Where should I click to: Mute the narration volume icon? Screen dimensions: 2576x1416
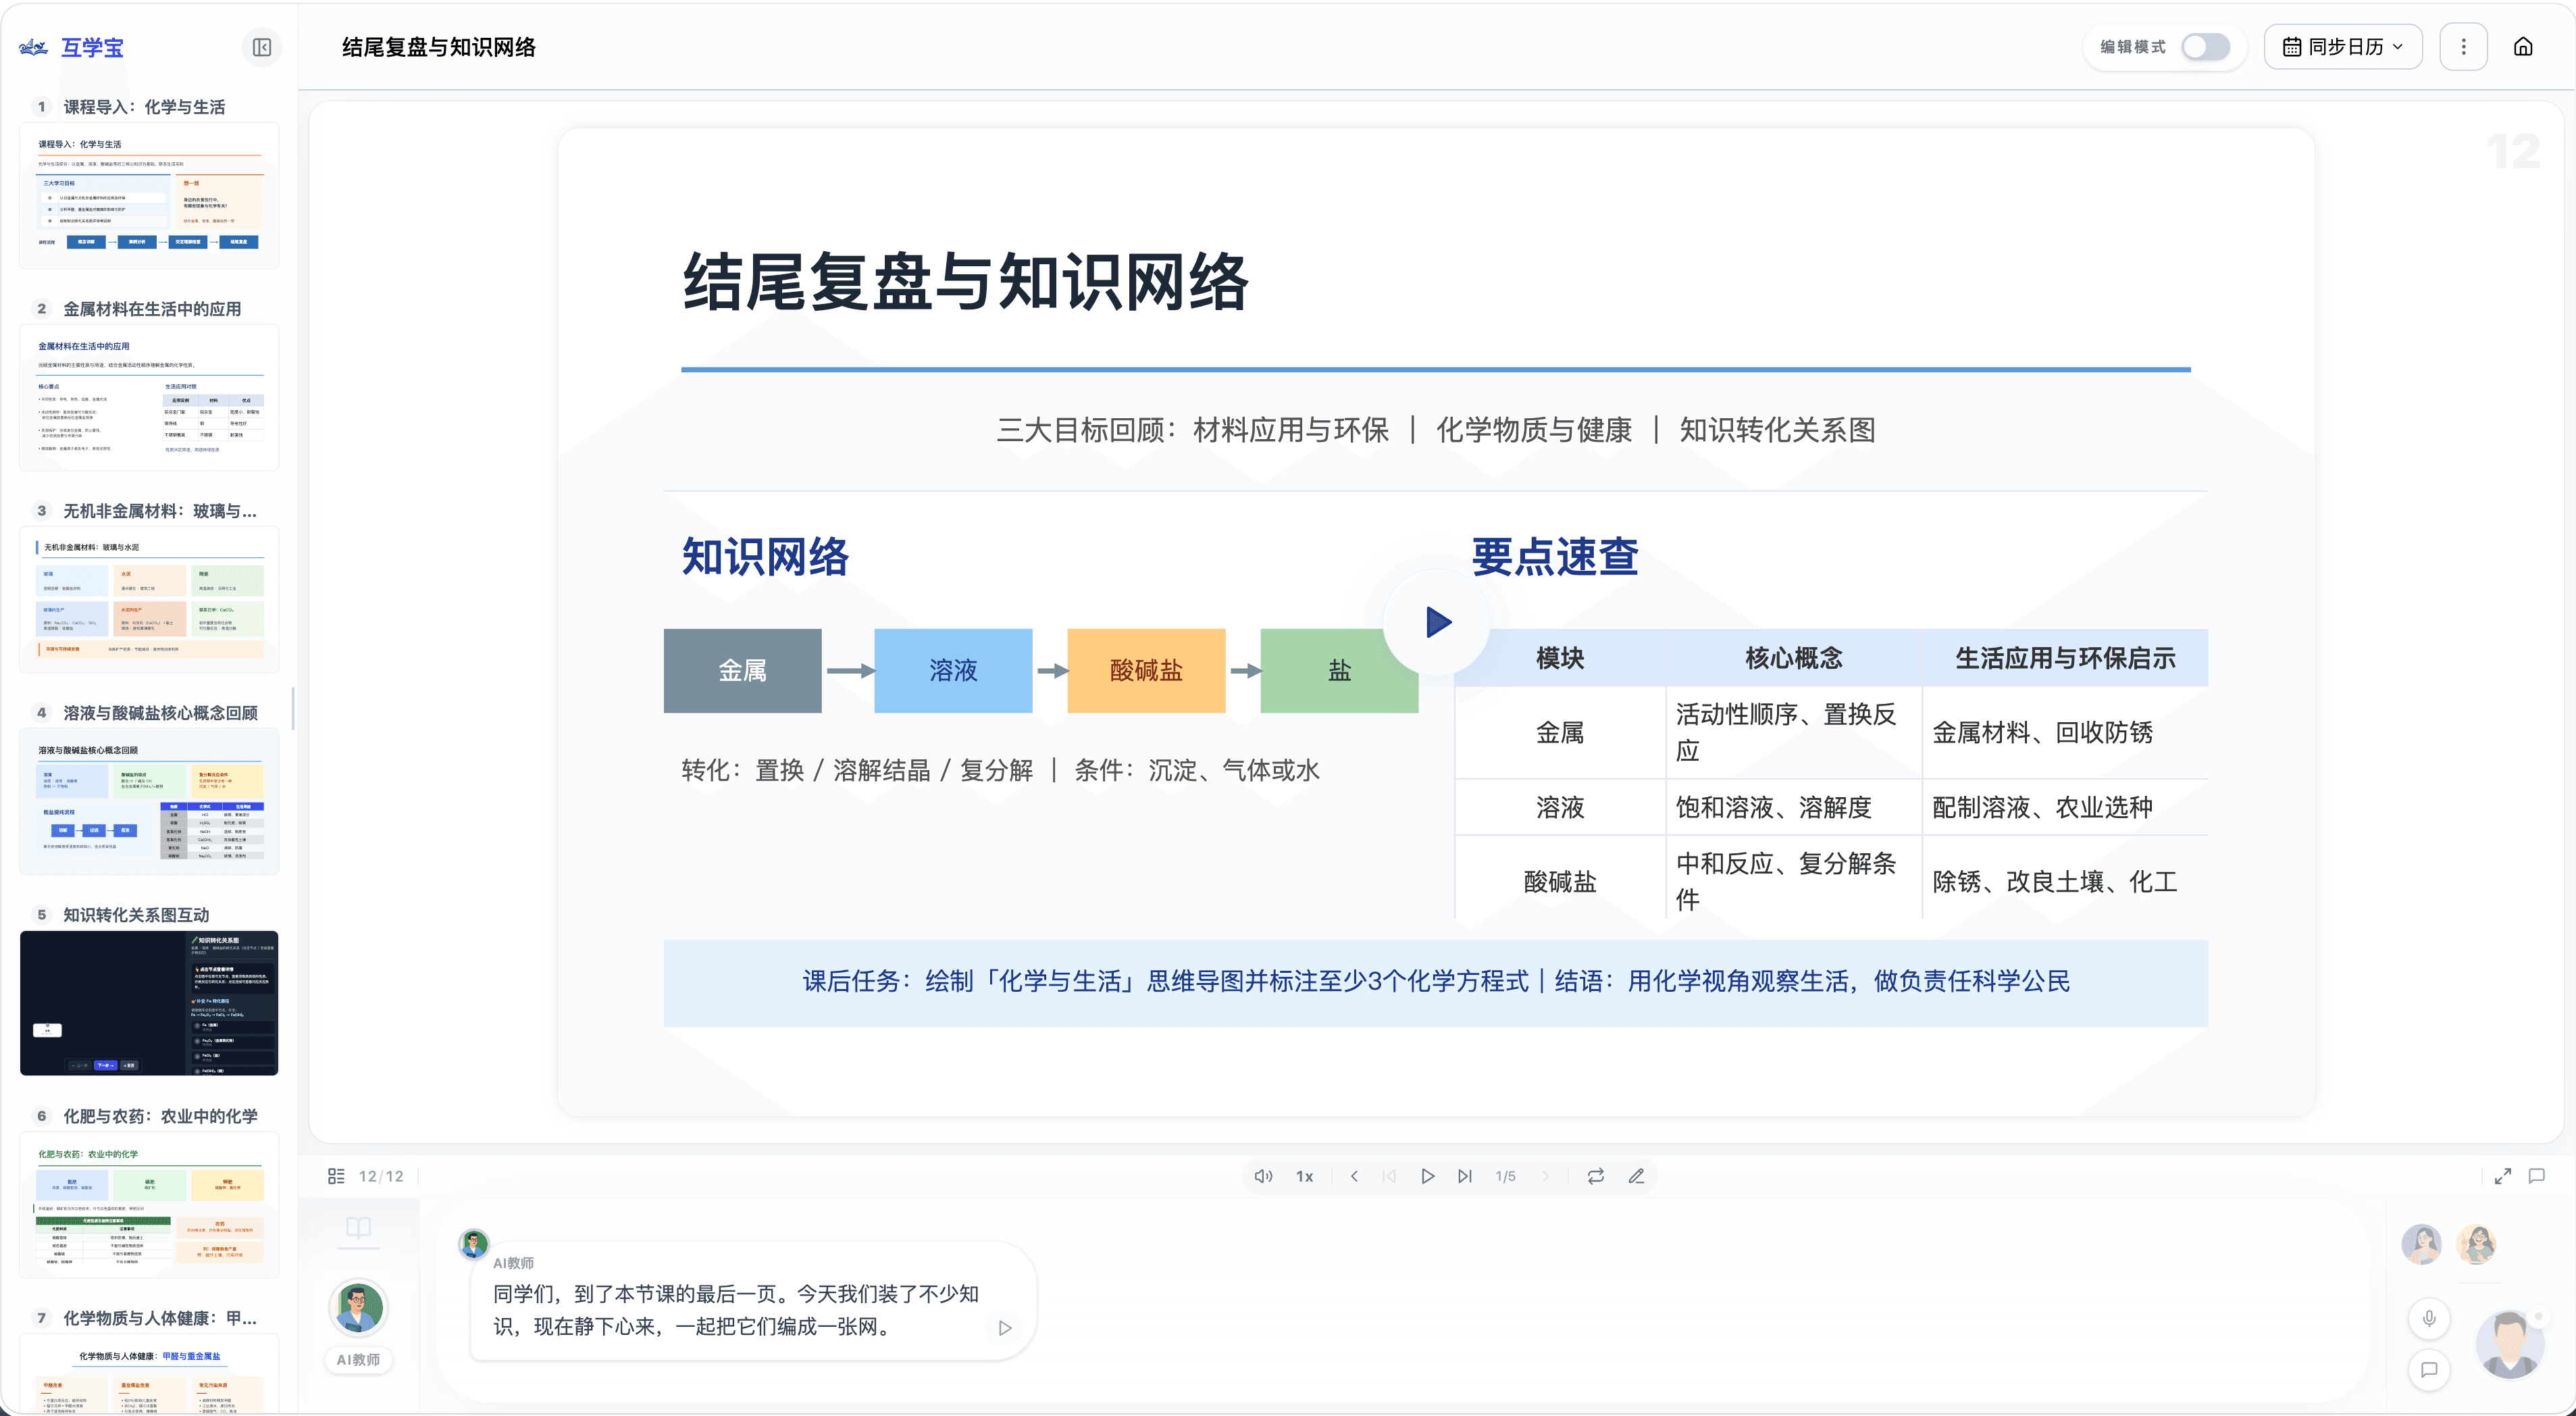(x=1263, y=1176)
